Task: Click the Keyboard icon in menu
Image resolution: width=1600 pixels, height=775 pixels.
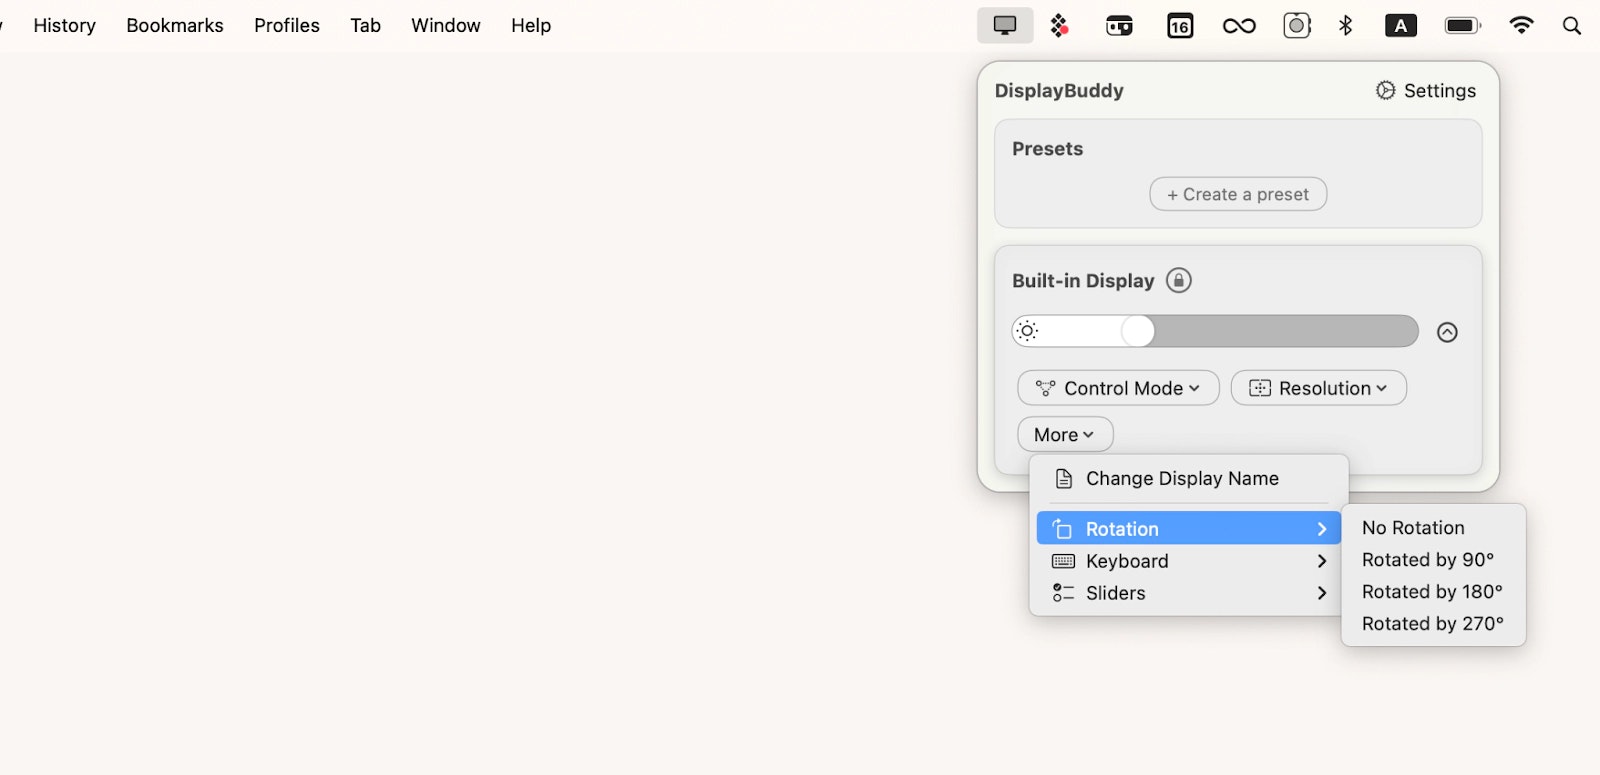Action: click(x=1063, y=561)
